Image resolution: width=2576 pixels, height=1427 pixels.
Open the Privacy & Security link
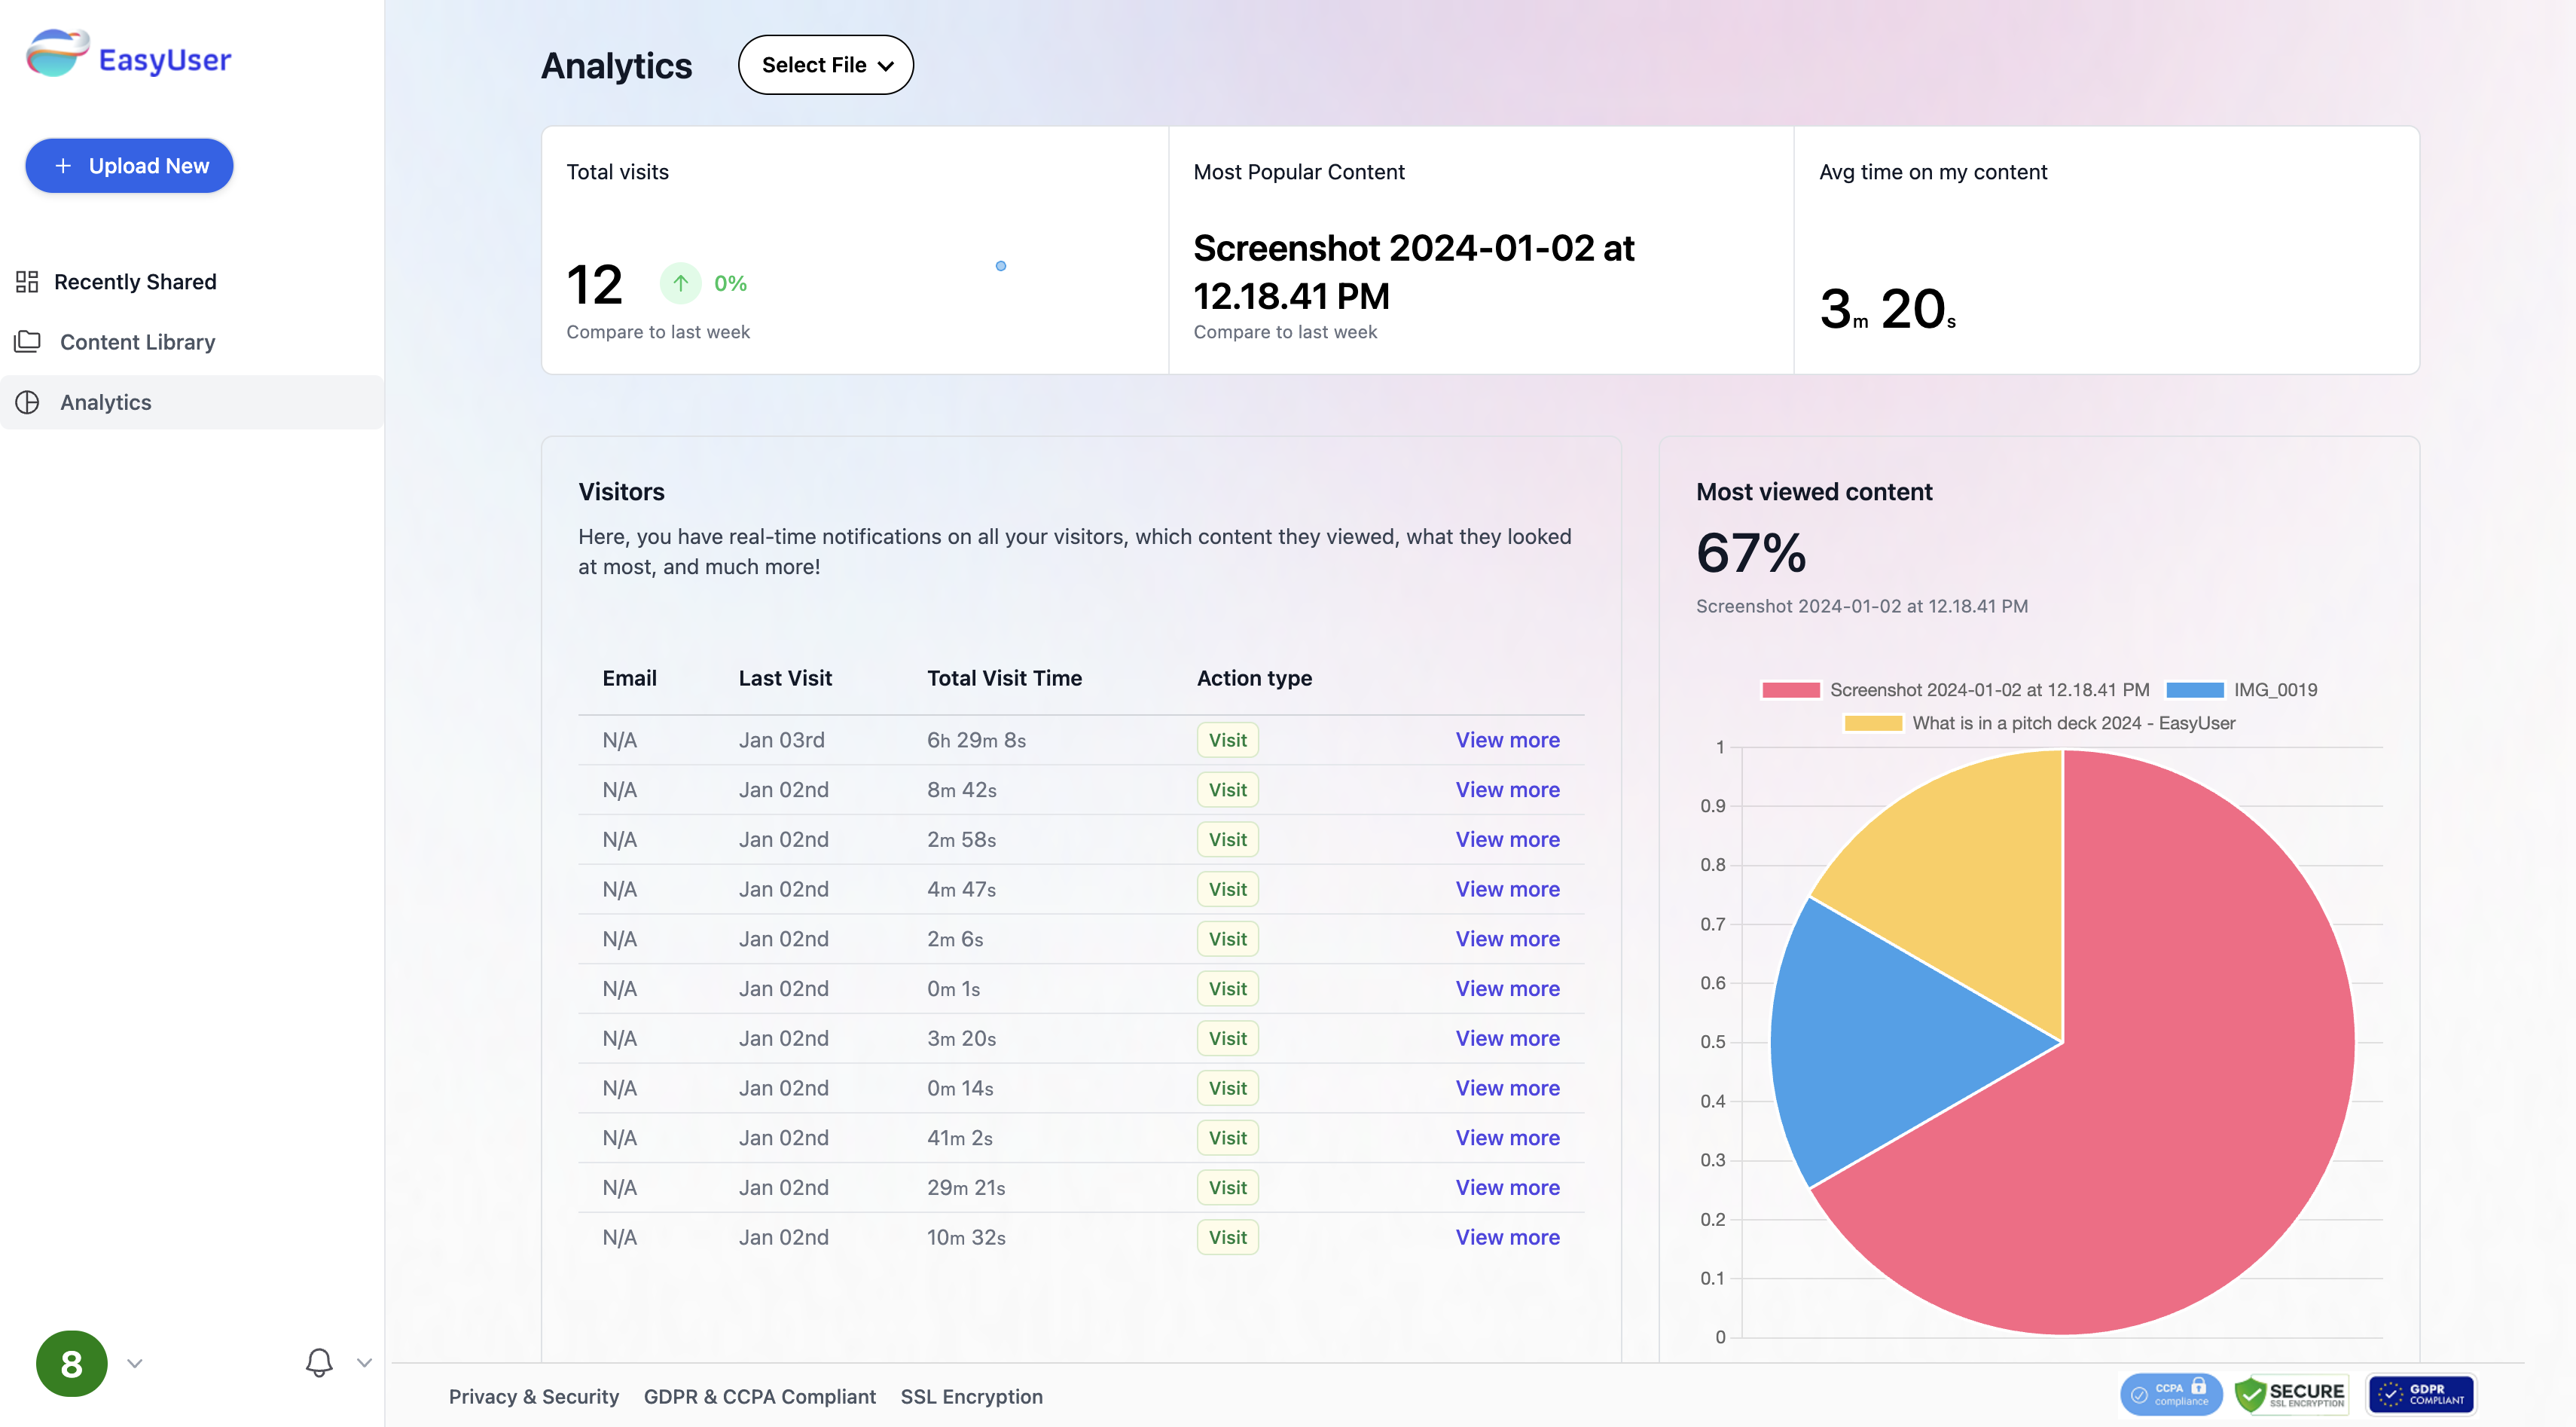point(533,1396)
